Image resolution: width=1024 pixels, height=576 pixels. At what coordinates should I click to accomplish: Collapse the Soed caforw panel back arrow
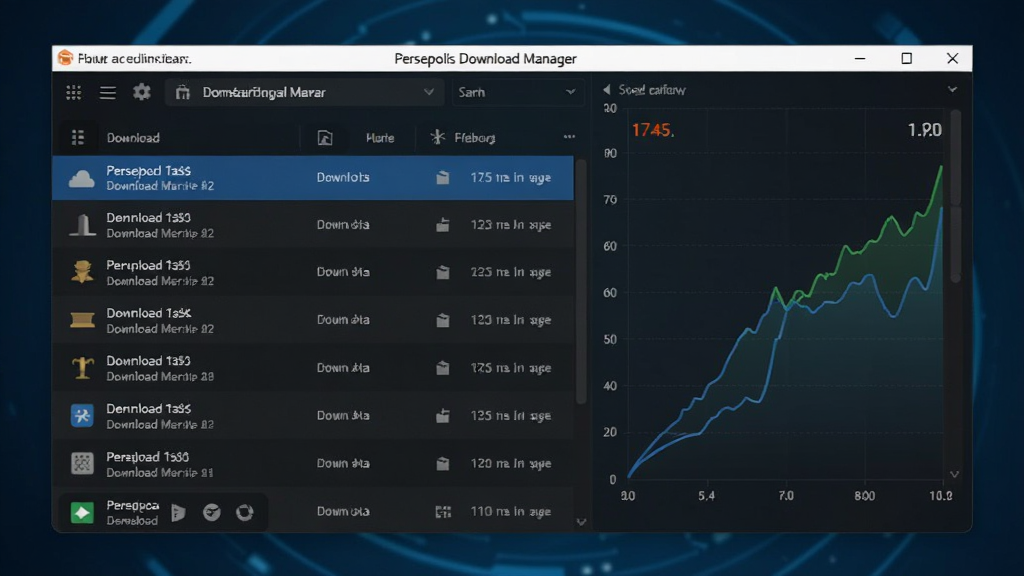(x=607, y=89)
